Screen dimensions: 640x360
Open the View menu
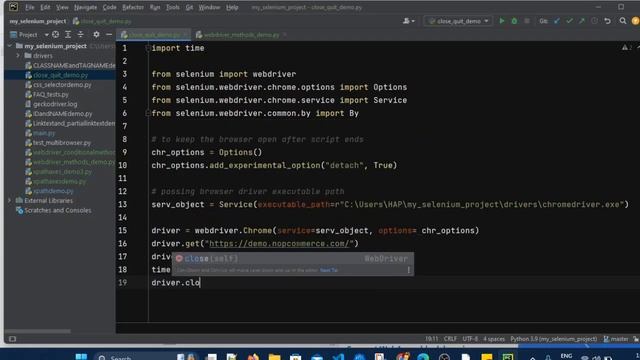(62, 7)
